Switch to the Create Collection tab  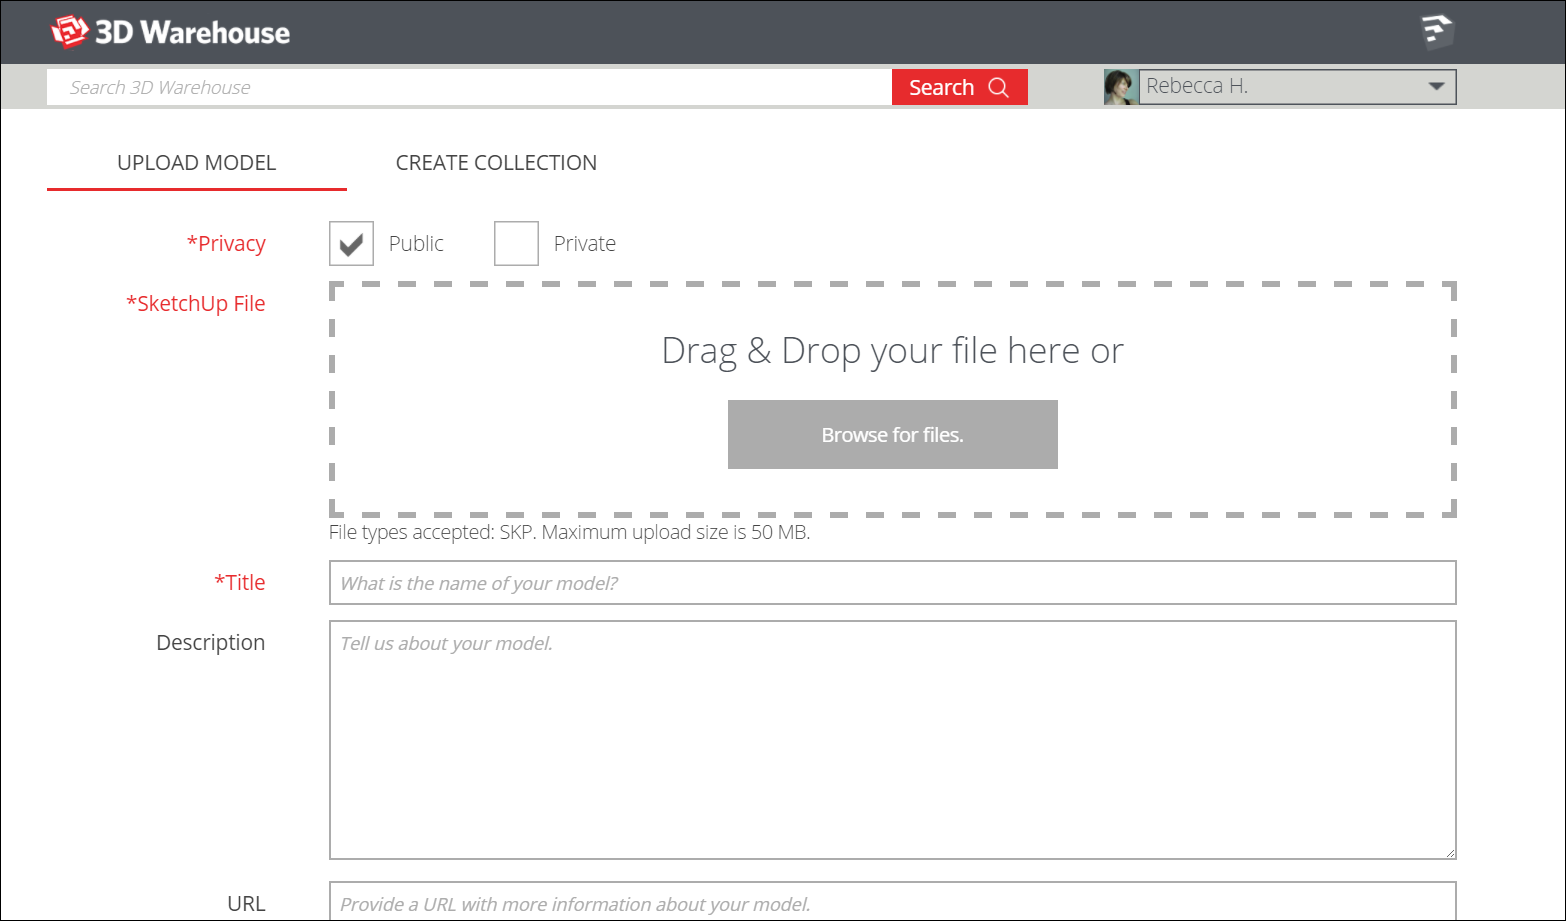click(496, 163)
